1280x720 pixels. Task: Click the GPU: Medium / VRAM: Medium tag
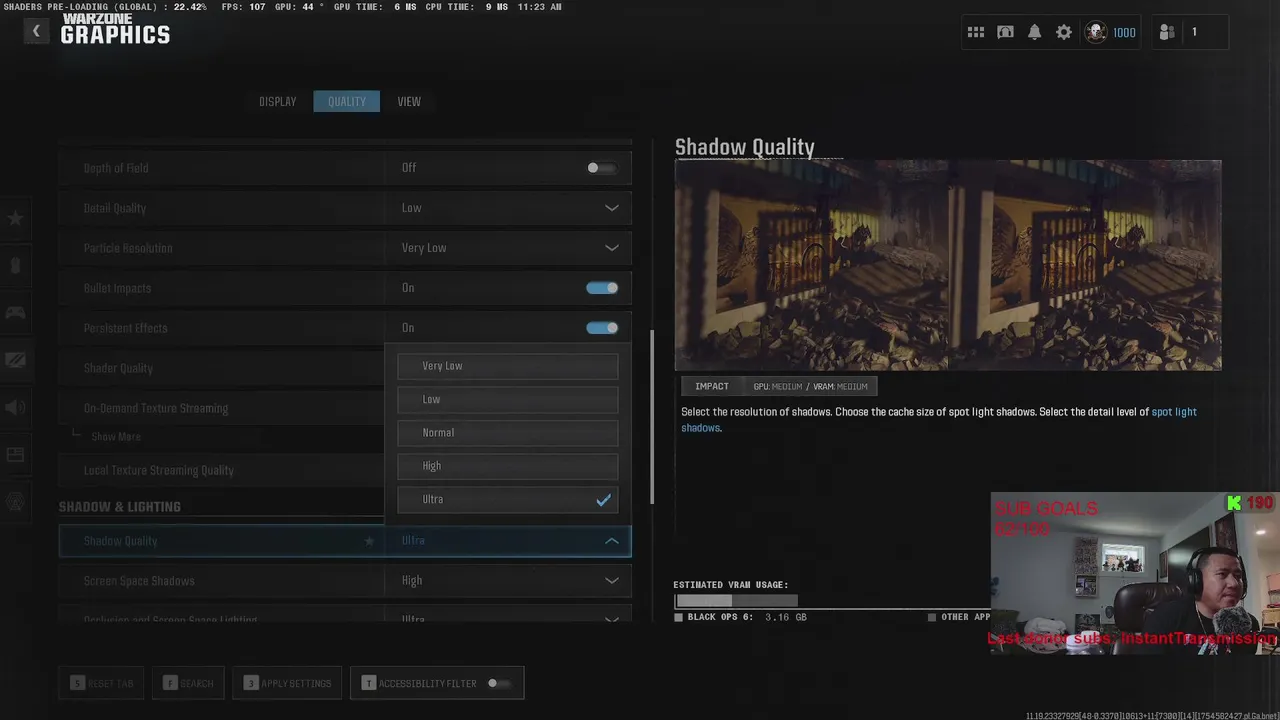pos(810,386)
